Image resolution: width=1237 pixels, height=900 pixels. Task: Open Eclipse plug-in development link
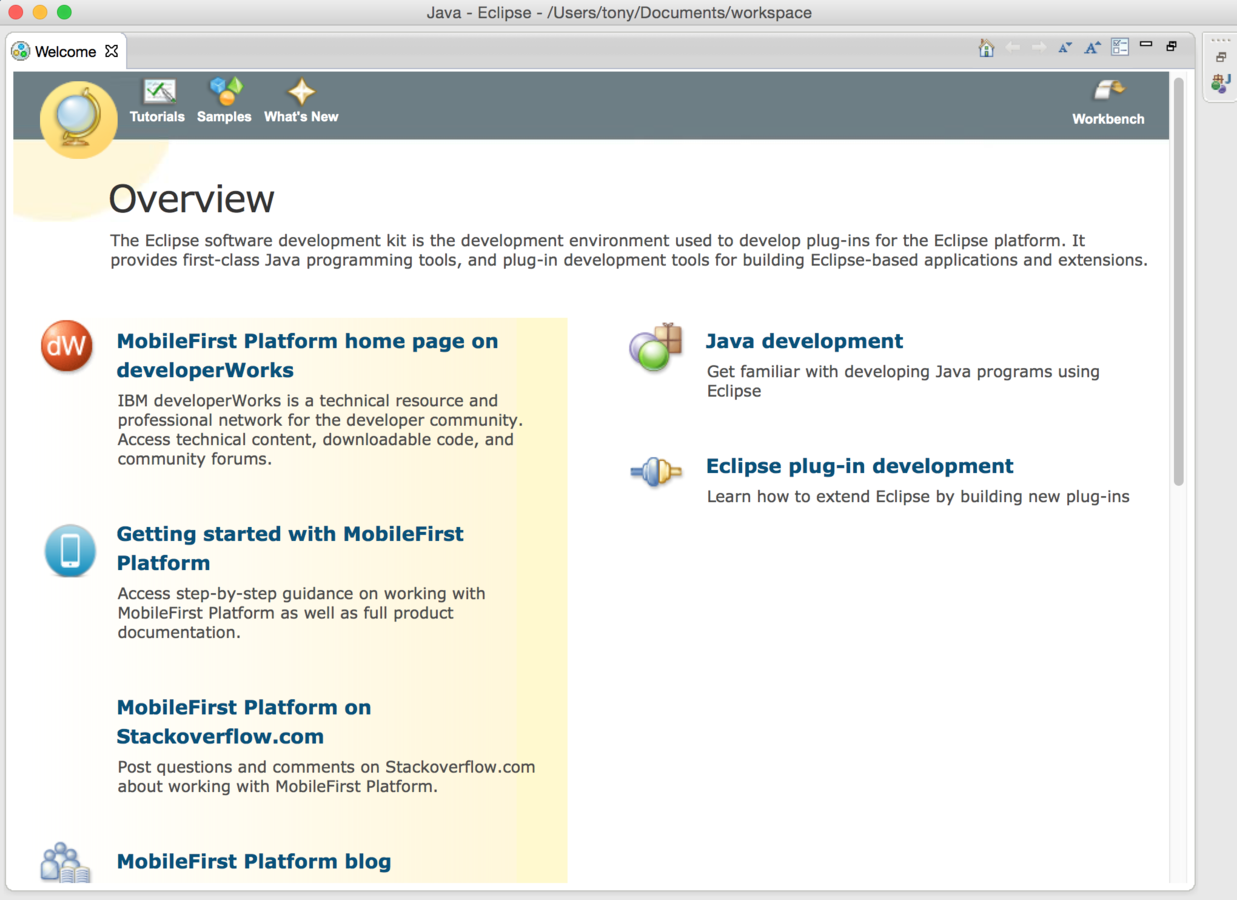click(859, 466)
